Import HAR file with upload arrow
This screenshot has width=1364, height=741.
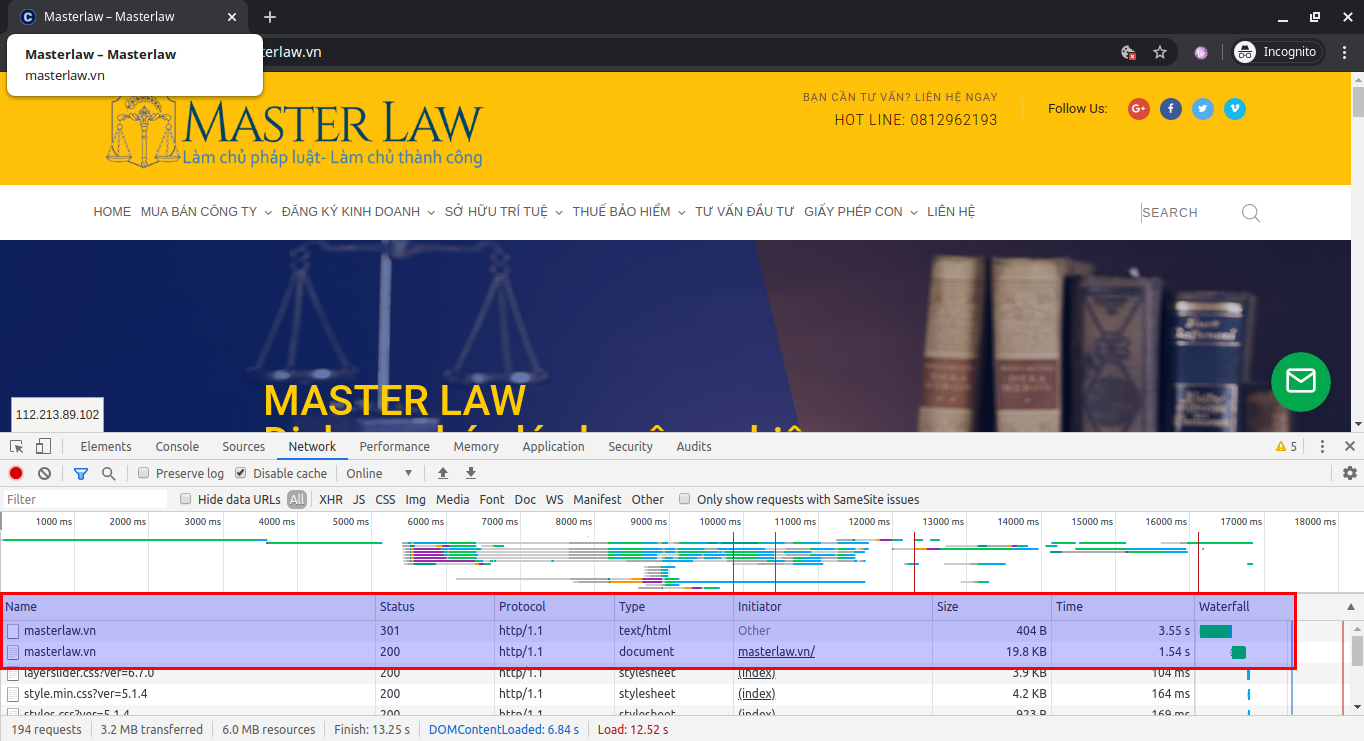[x=443, y=473]
